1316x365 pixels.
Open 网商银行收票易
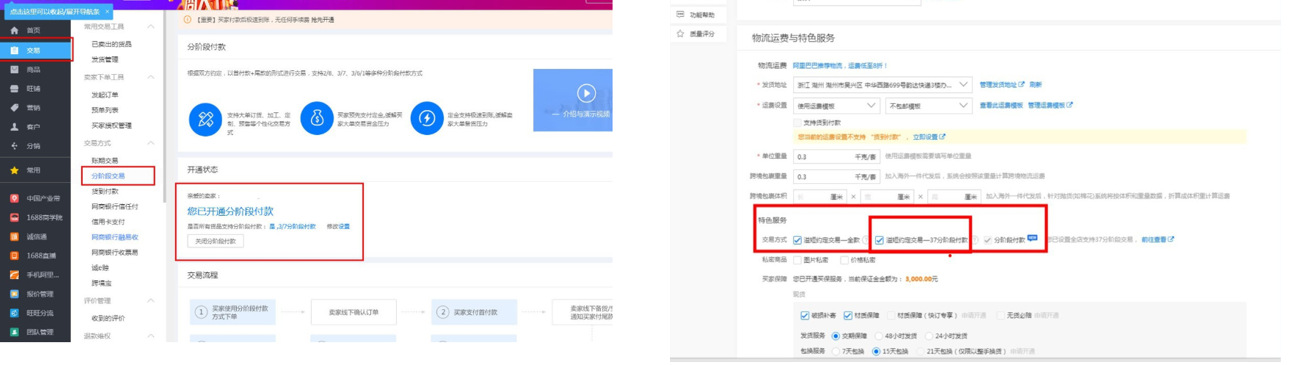tap(115, 252)
